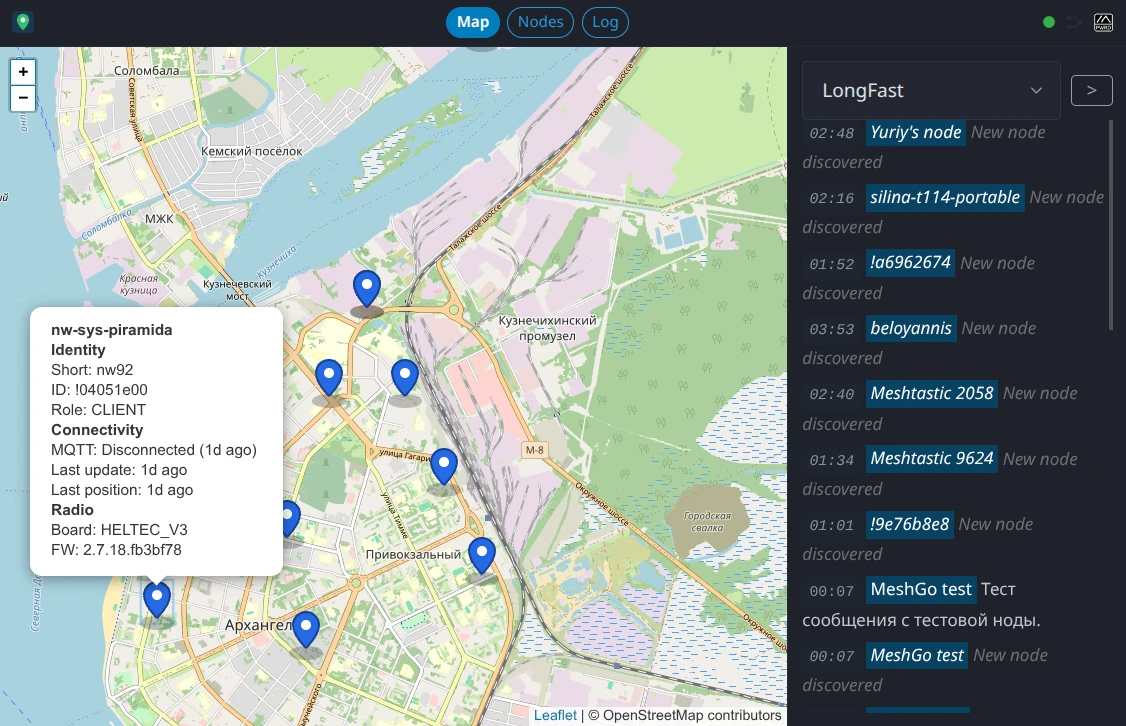Open the !a6962674 node entry

click(910, 263)
